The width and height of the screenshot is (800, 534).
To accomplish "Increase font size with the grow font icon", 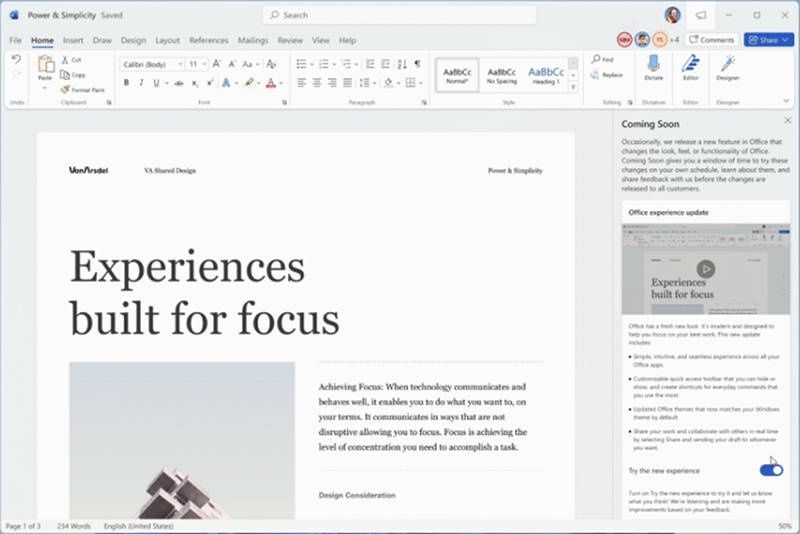I will [217, 64].
